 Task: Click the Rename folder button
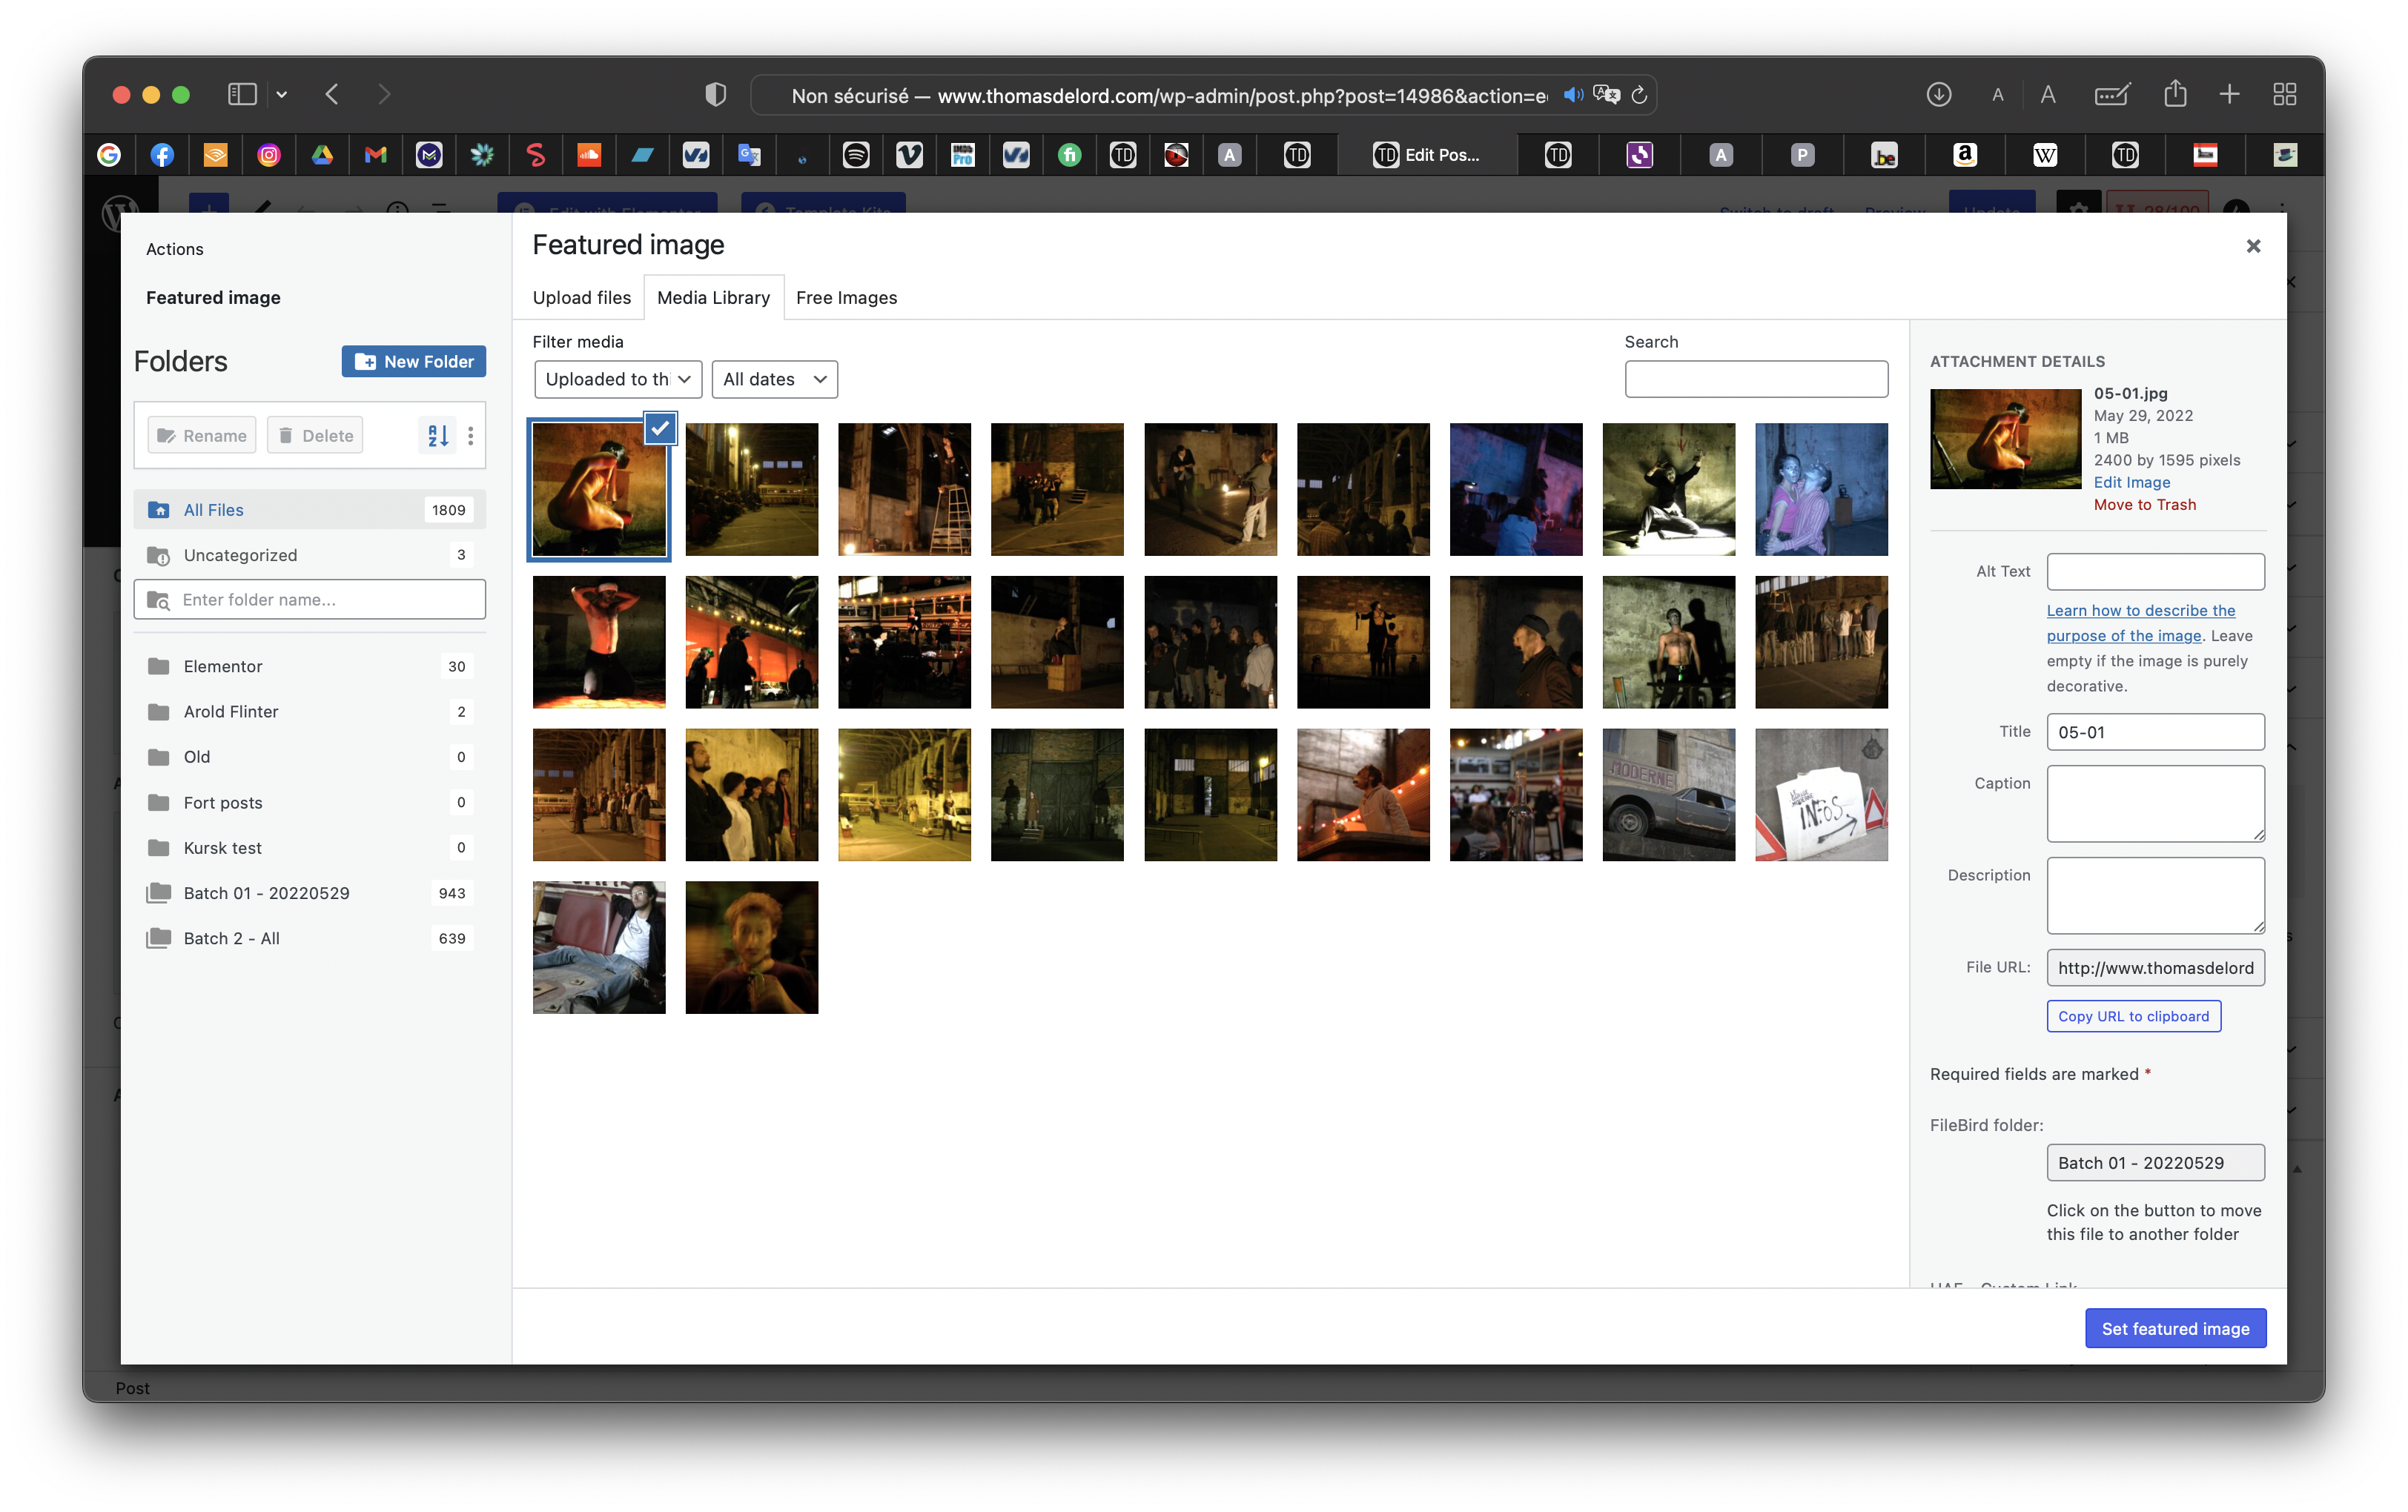(x=202, y=436)
